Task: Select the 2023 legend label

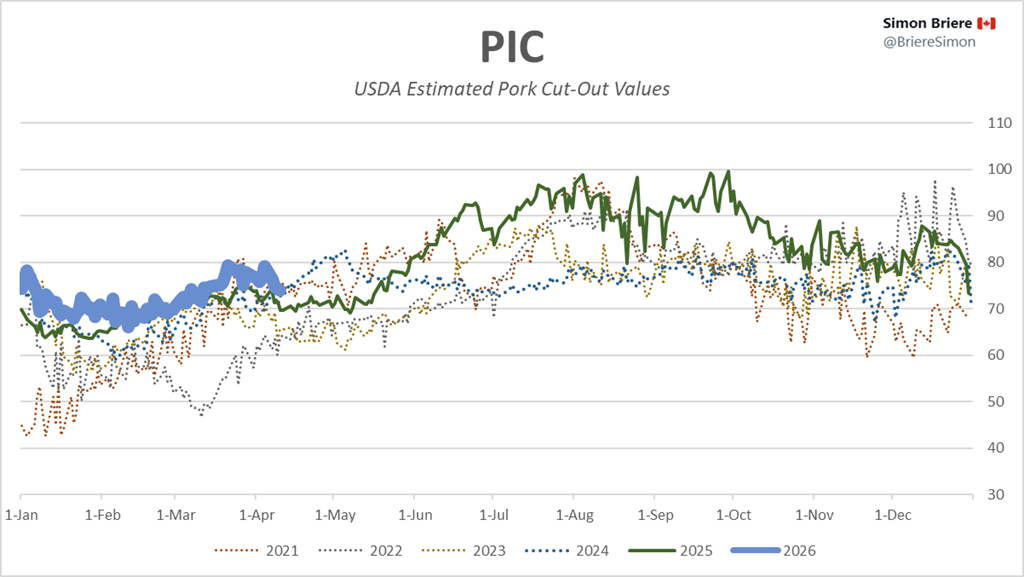Action: click(x=490, y=550)
